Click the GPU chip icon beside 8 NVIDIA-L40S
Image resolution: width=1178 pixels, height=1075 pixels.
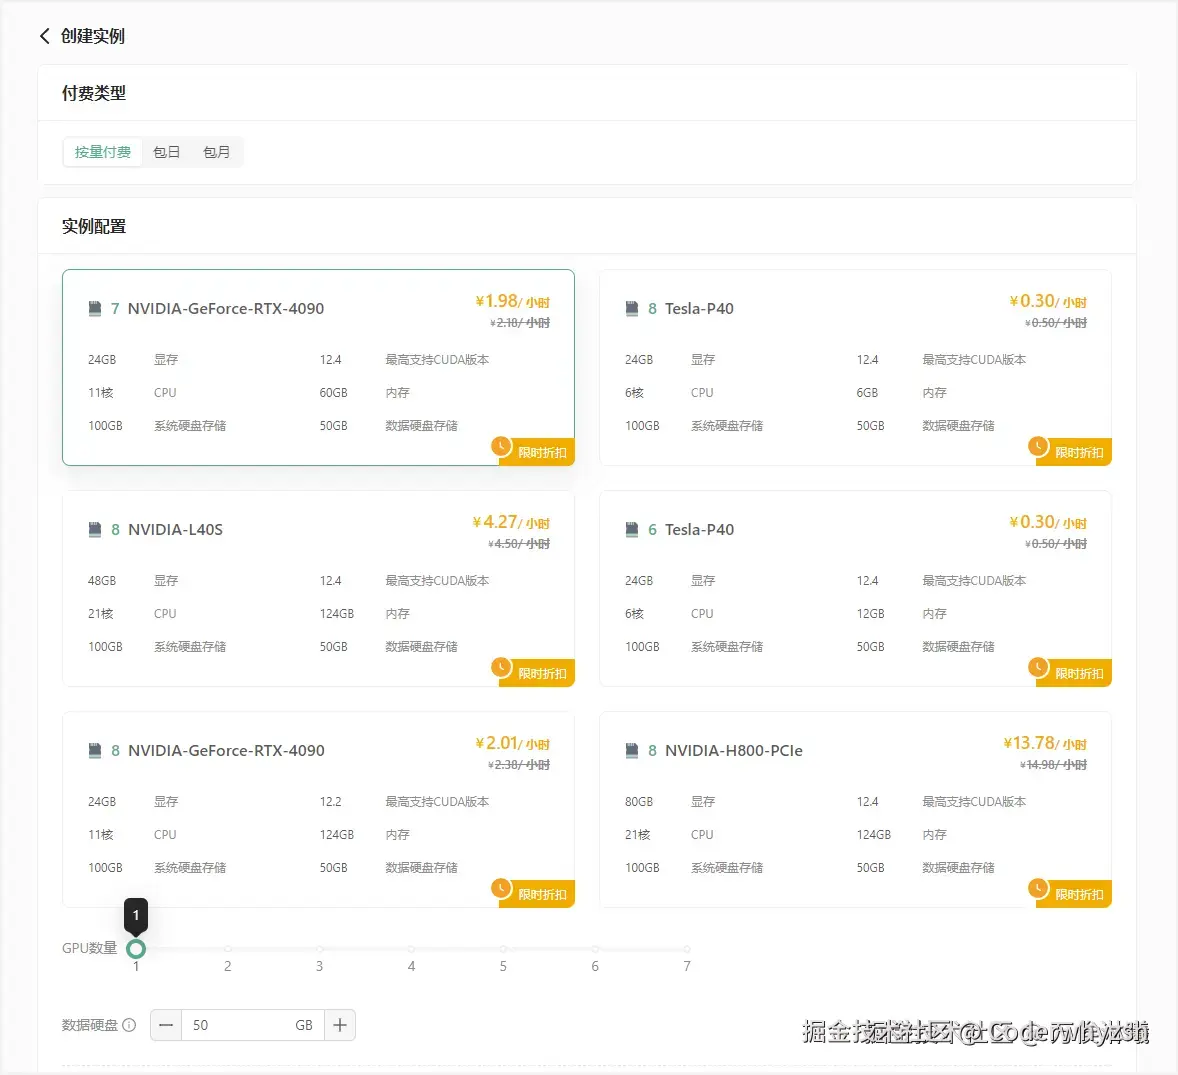click(95, 529)
